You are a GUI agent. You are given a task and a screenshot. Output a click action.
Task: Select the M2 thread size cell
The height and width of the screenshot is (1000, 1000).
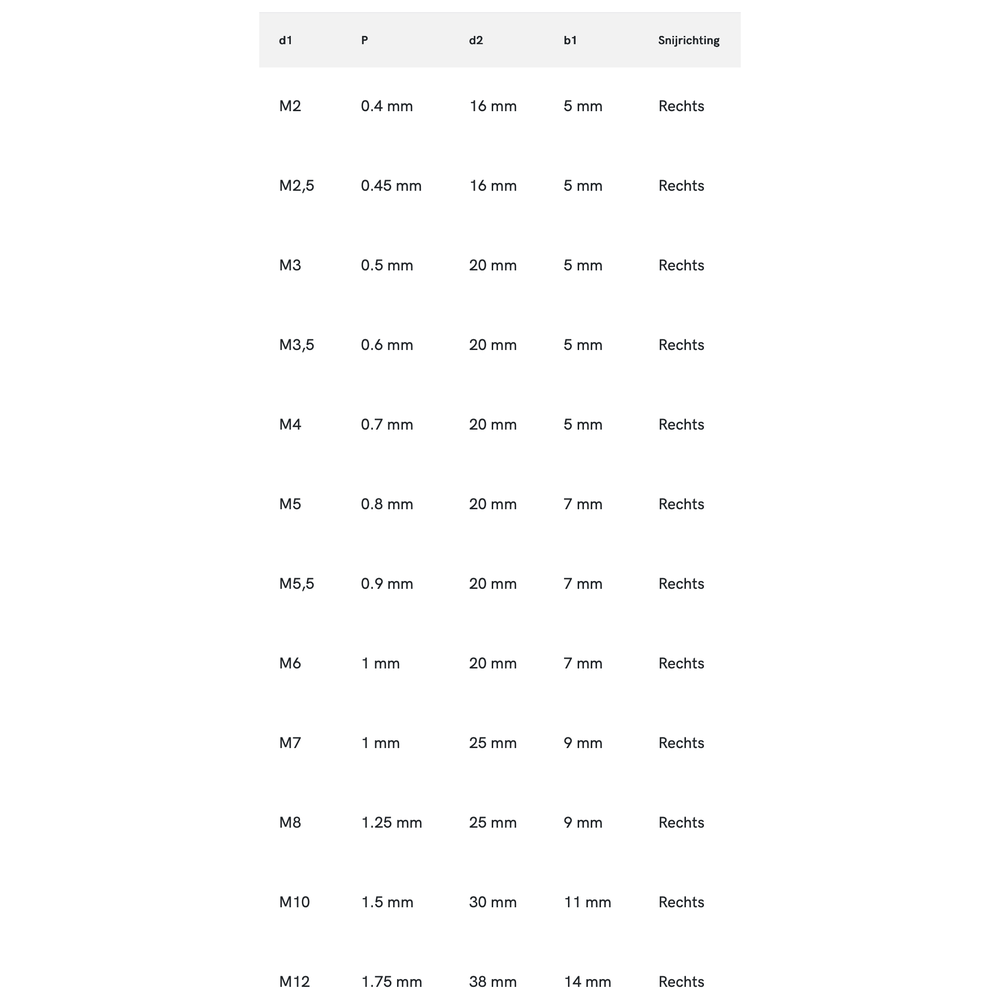(290, 106)
